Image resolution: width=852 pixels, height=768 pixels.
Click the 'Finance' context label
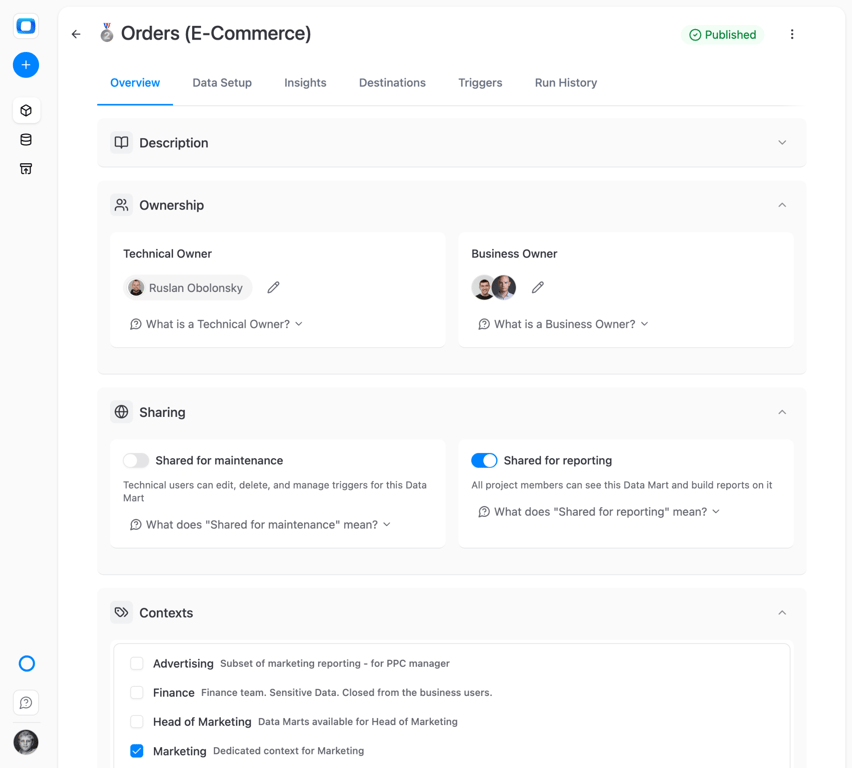coord(174,692)
